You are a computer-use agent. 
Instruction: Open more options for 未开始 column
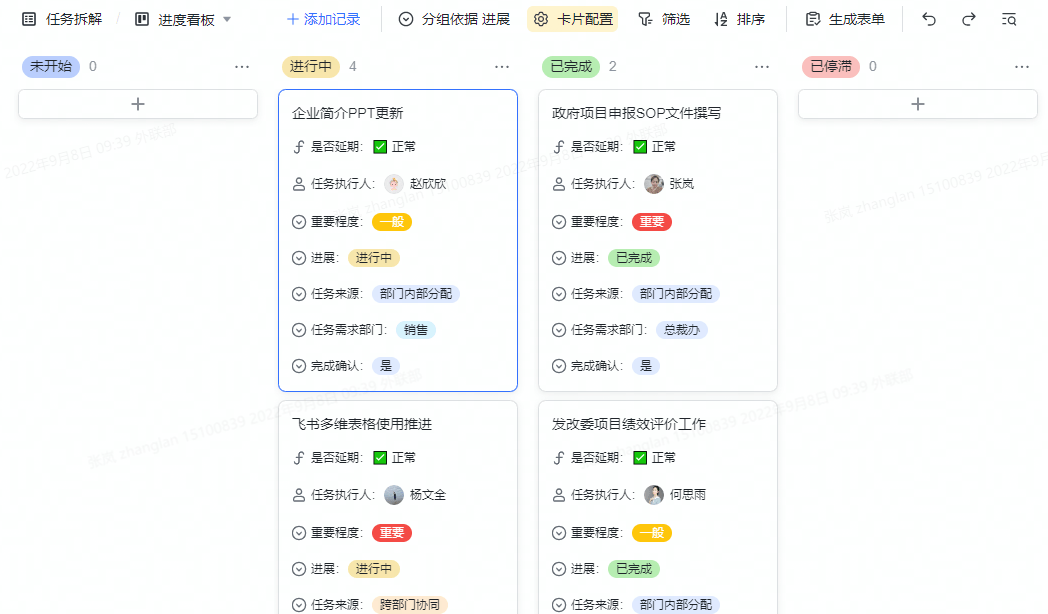[x=242, y=67]
